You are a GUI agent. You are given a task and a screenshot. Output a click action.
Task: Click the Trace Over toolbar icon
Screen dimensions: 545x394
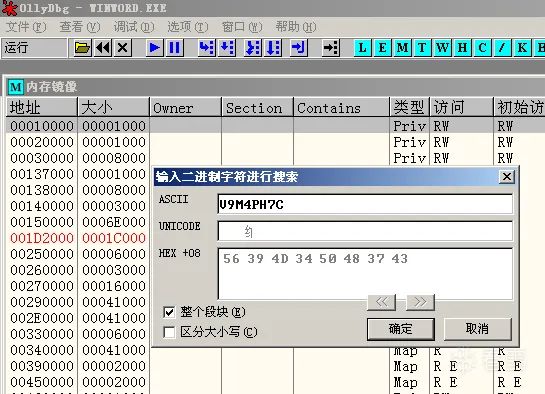coord(273,48)
